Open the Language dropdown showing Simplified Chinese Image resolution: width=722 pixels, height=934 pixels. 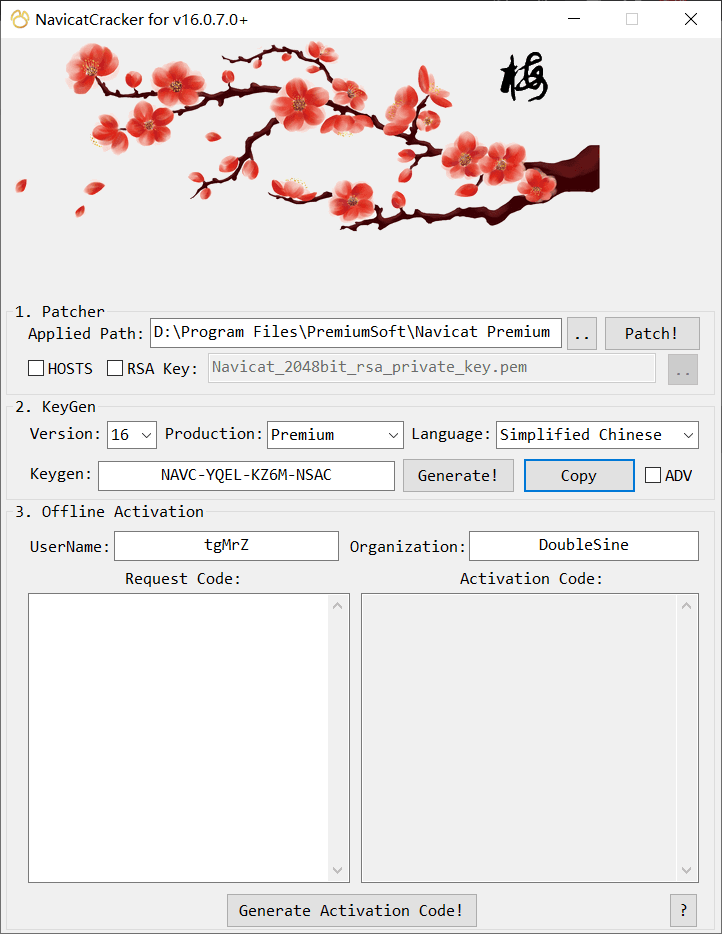(597, 435)
